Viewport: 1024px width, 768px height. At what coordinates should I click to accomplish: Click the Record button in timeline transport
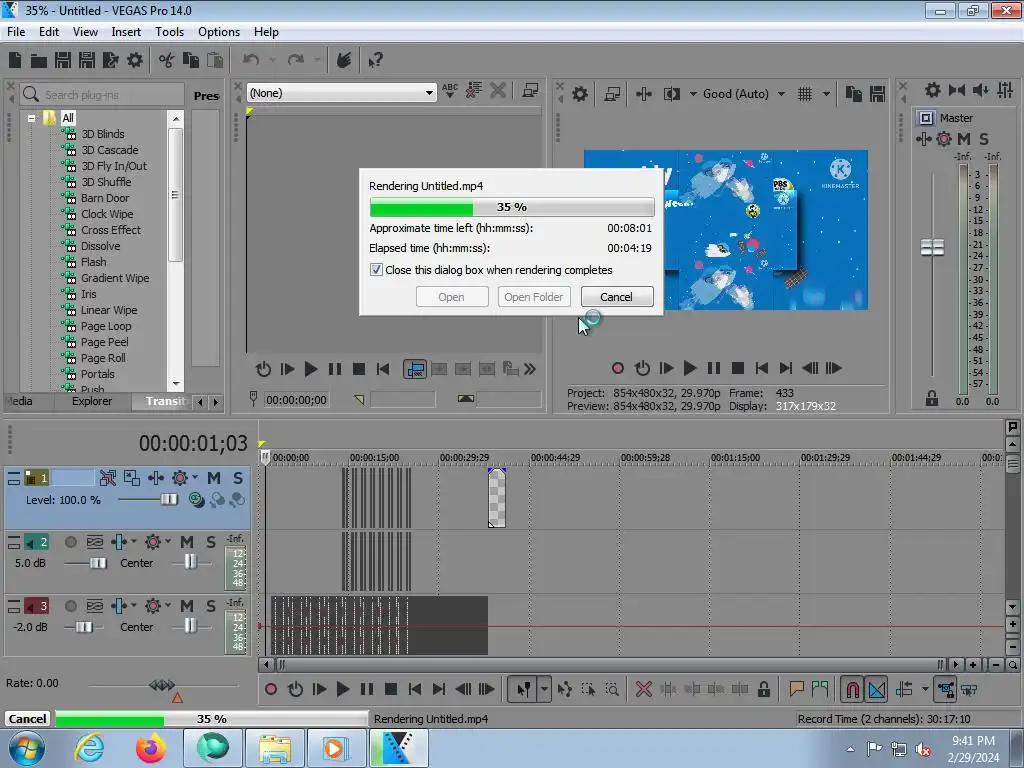[271, 689]
